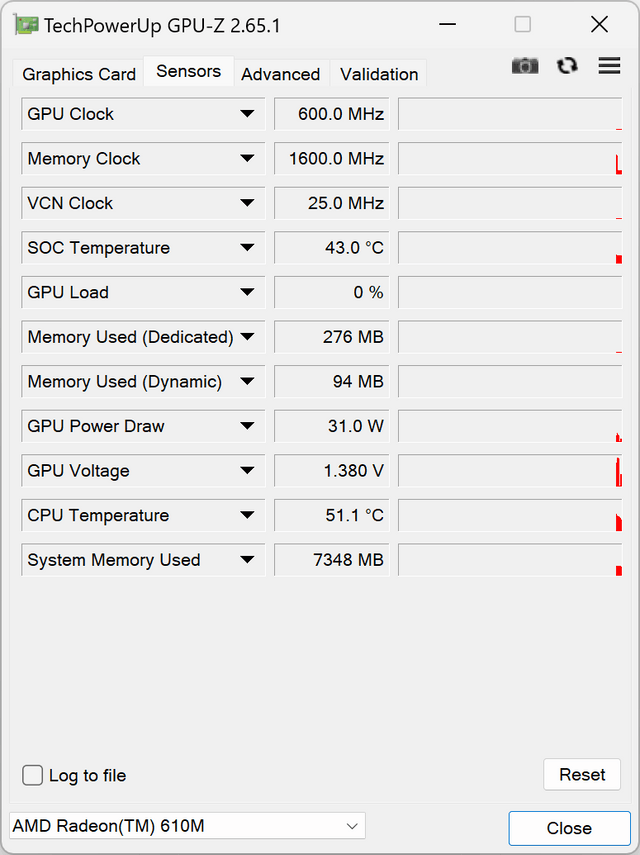640x855 pixels.
Task: Click the GPU-Z app icon in title bar
Action: pos(27,25)
